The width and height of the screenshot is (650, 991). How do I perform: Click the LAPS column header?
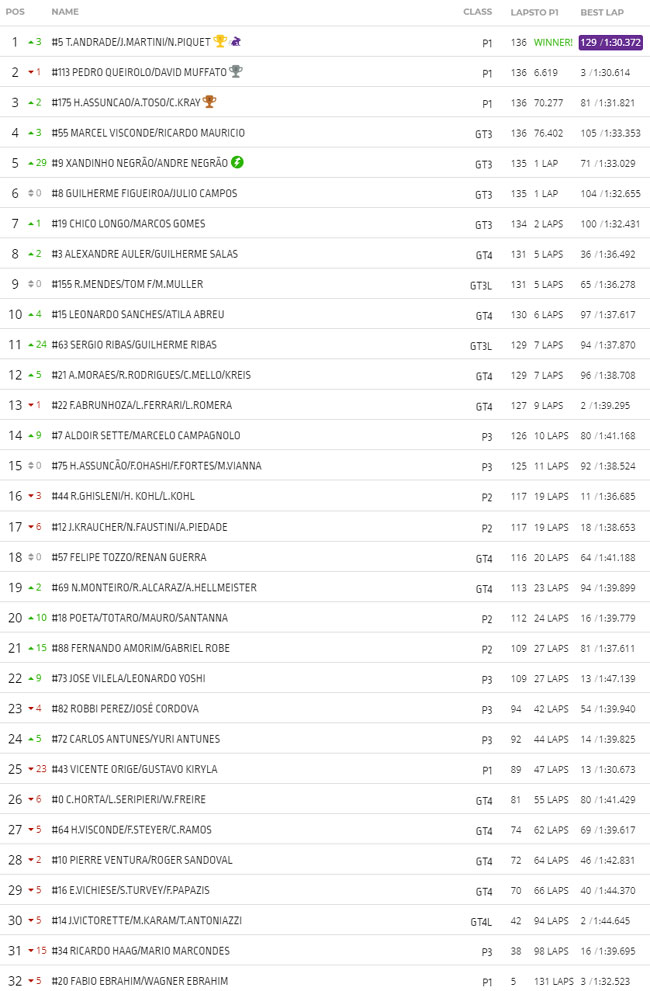tap(521, 12)
